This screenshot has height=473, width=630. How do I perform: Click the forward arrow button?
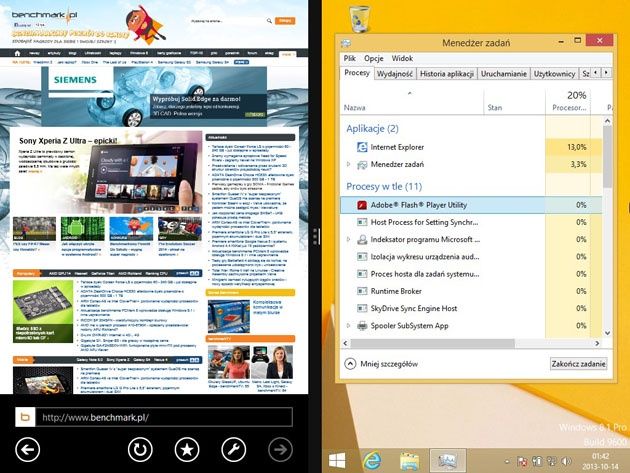(280, 449)
